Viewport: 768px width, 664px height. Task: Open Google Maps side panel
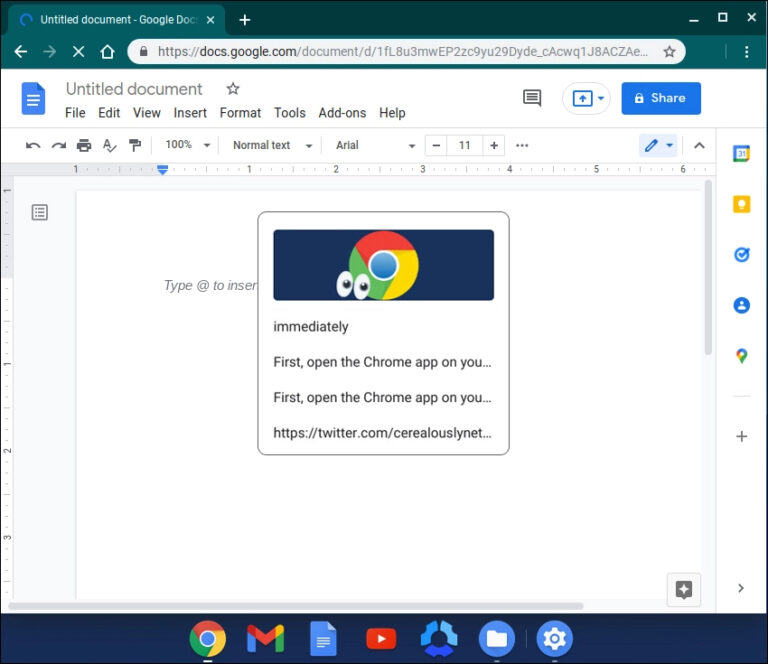[742, 356]
